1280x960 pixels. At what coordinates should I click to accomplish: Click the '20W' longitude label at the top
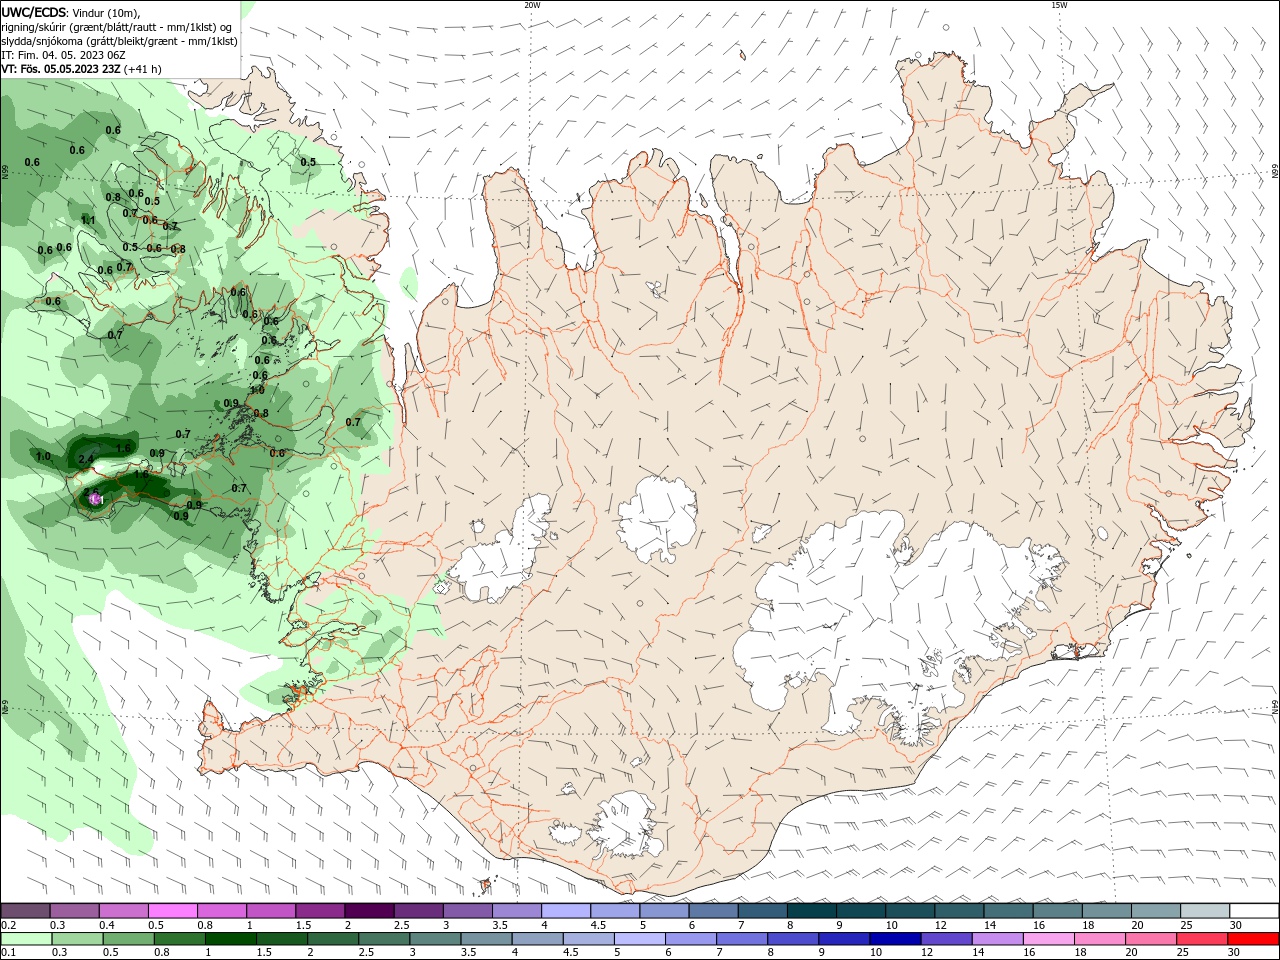click(532, 5)
